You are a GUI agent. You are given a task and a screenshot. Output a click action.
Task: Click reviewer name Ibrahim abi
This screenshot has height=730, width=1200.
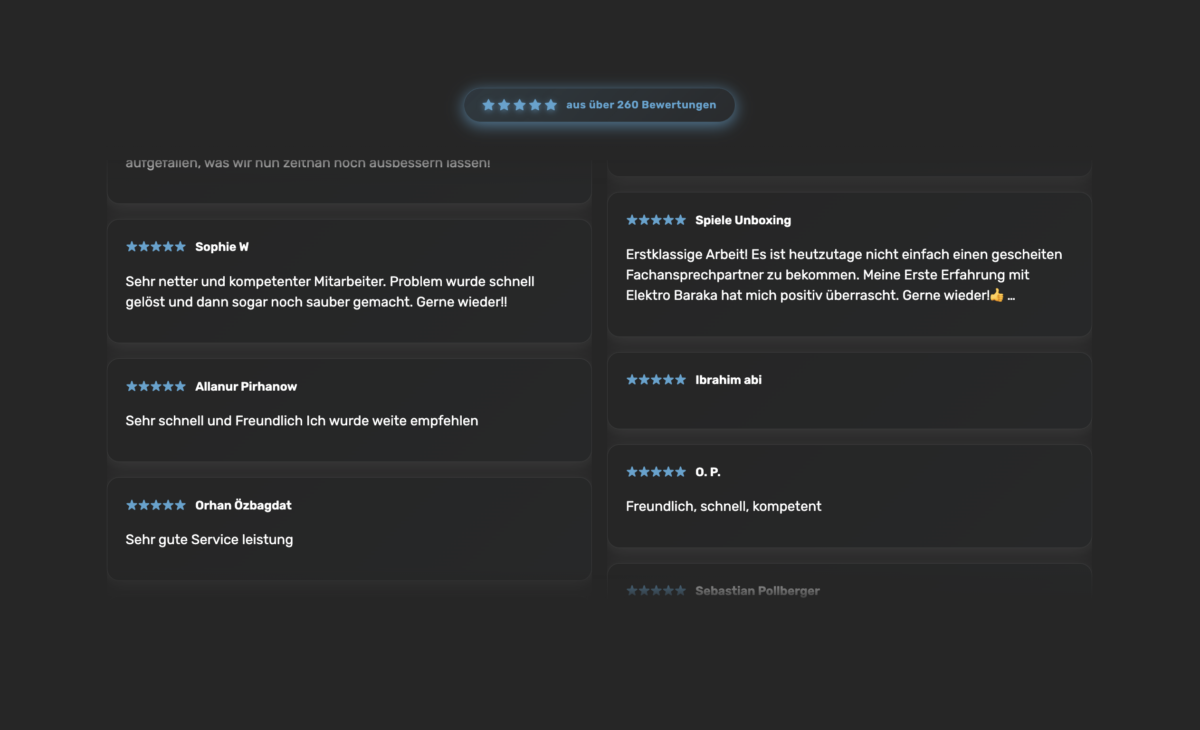[x=728, y=380]
